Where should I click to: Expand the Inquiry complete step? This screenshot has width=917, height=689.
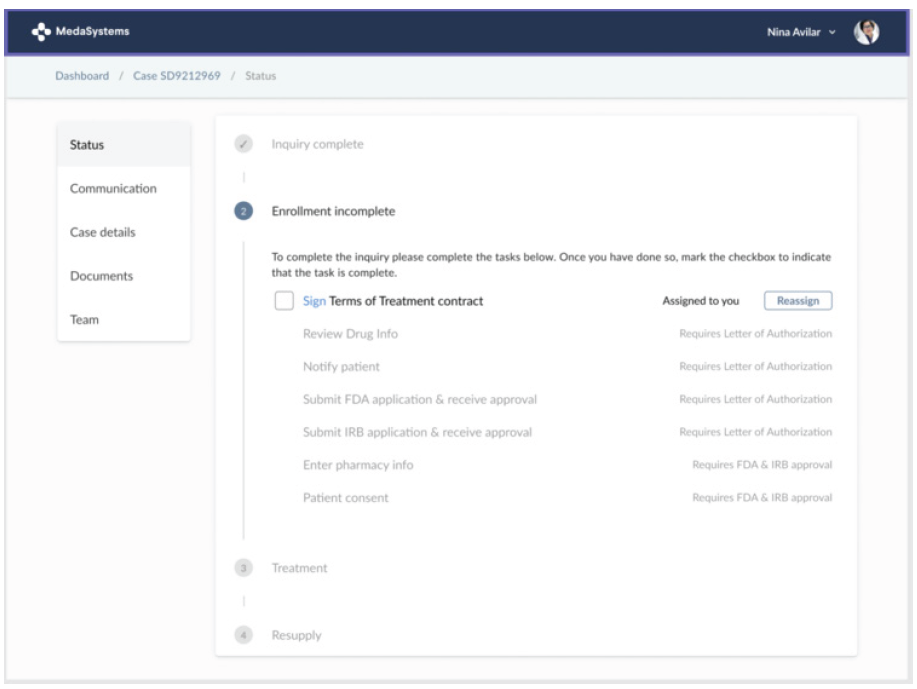coord(317,144)
